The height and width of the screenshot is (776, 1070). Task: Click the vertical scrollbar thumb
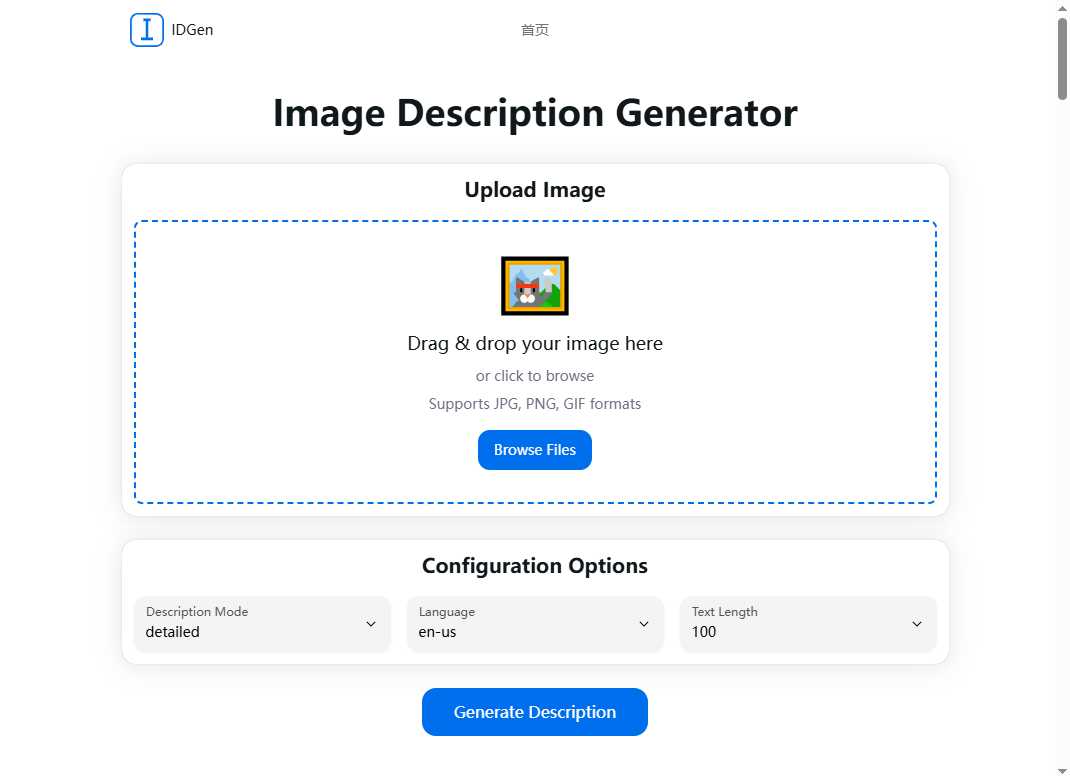1062,60
